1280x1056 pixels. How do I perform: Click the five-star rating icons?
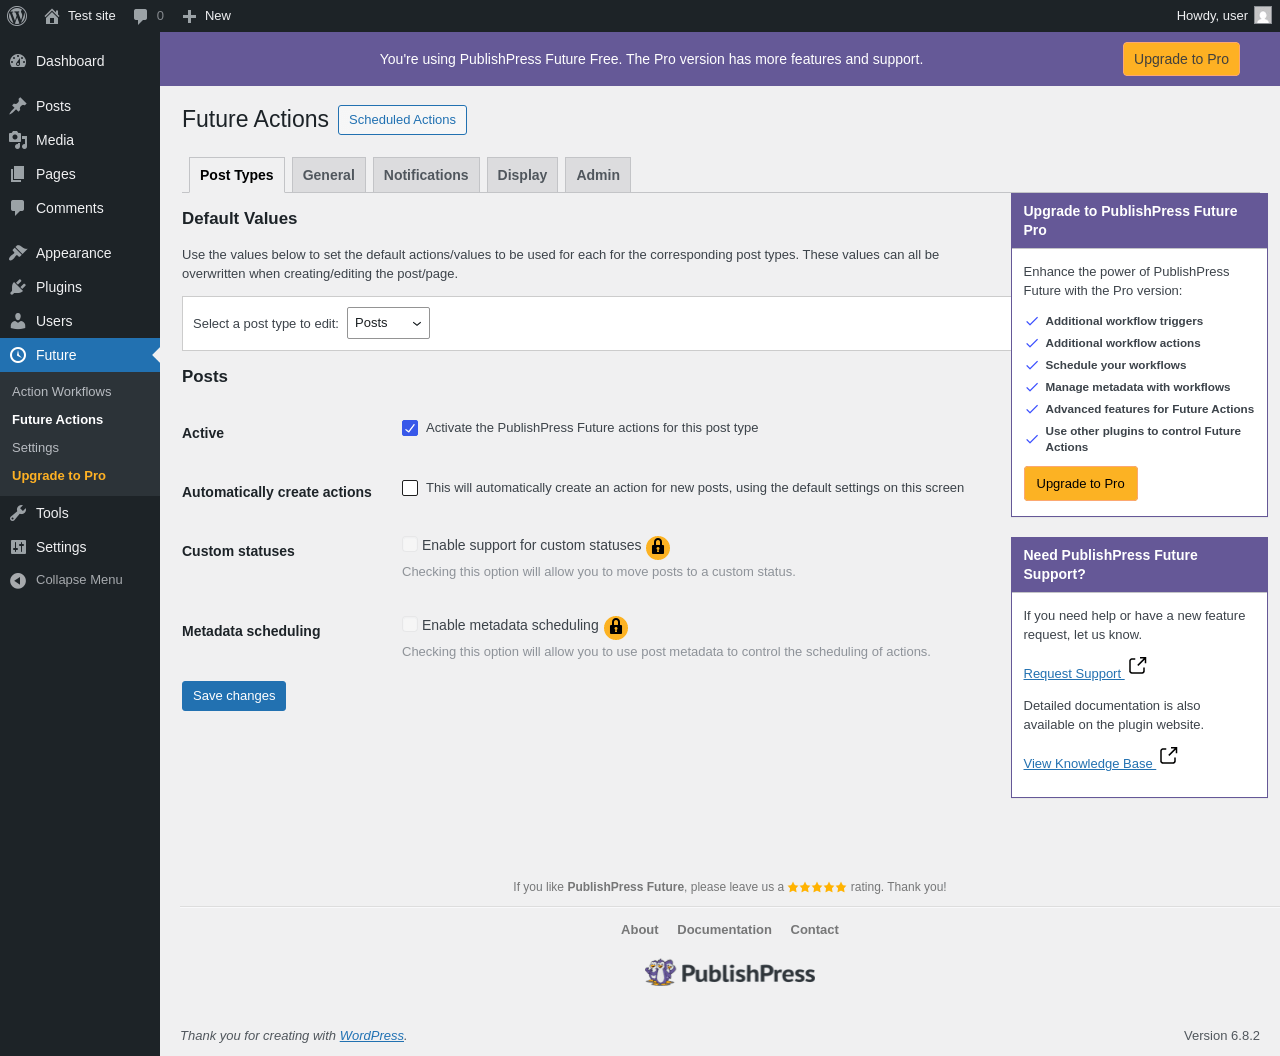pyautogui.click(x=817, y=887)
